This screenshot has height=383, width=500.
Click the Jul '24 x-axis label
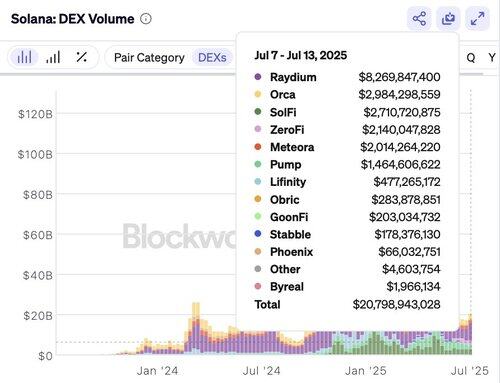pos(262,371)
